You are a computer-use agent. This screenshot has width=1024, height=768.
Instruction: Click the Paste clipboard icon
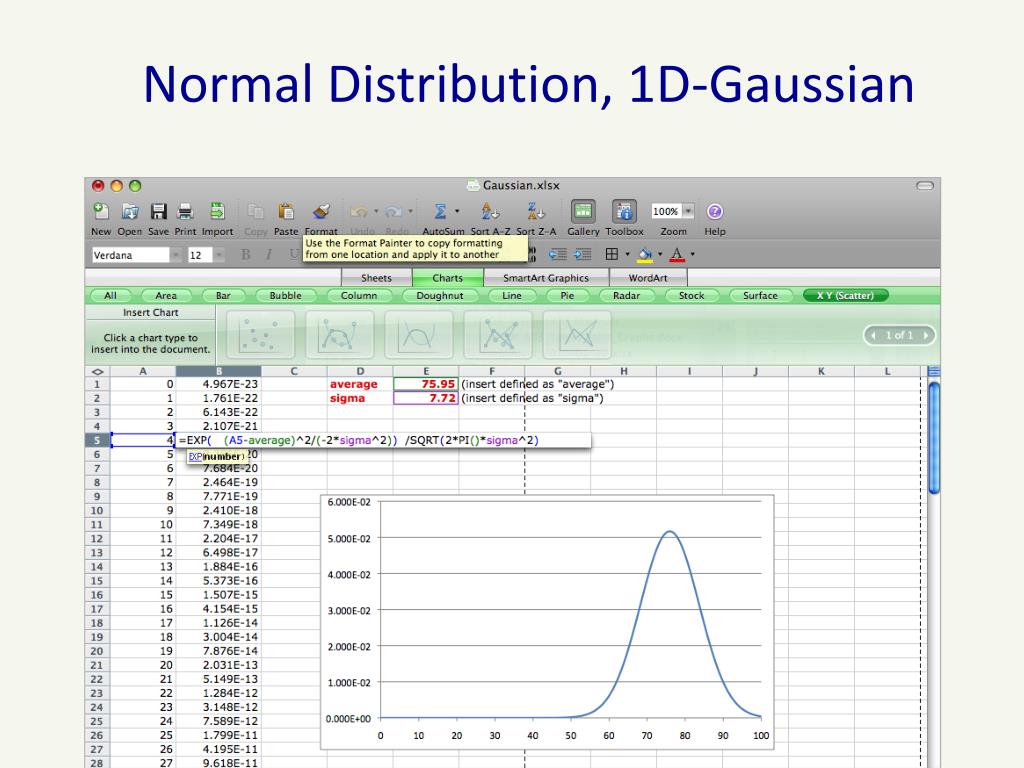click(286, 211)
